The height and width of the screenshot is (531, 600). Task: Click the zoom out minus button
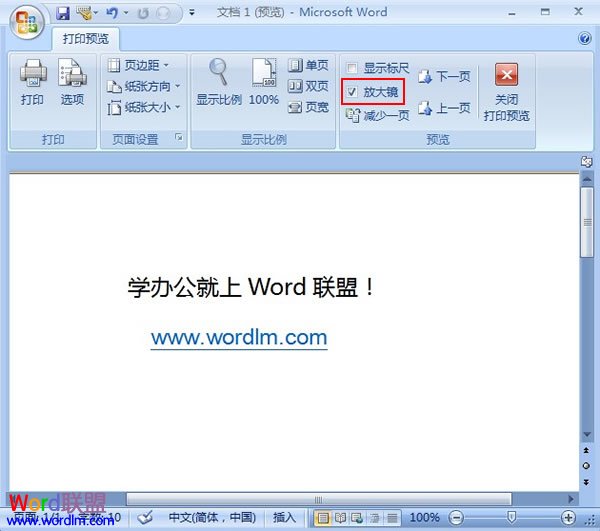[x=456, y=518]
